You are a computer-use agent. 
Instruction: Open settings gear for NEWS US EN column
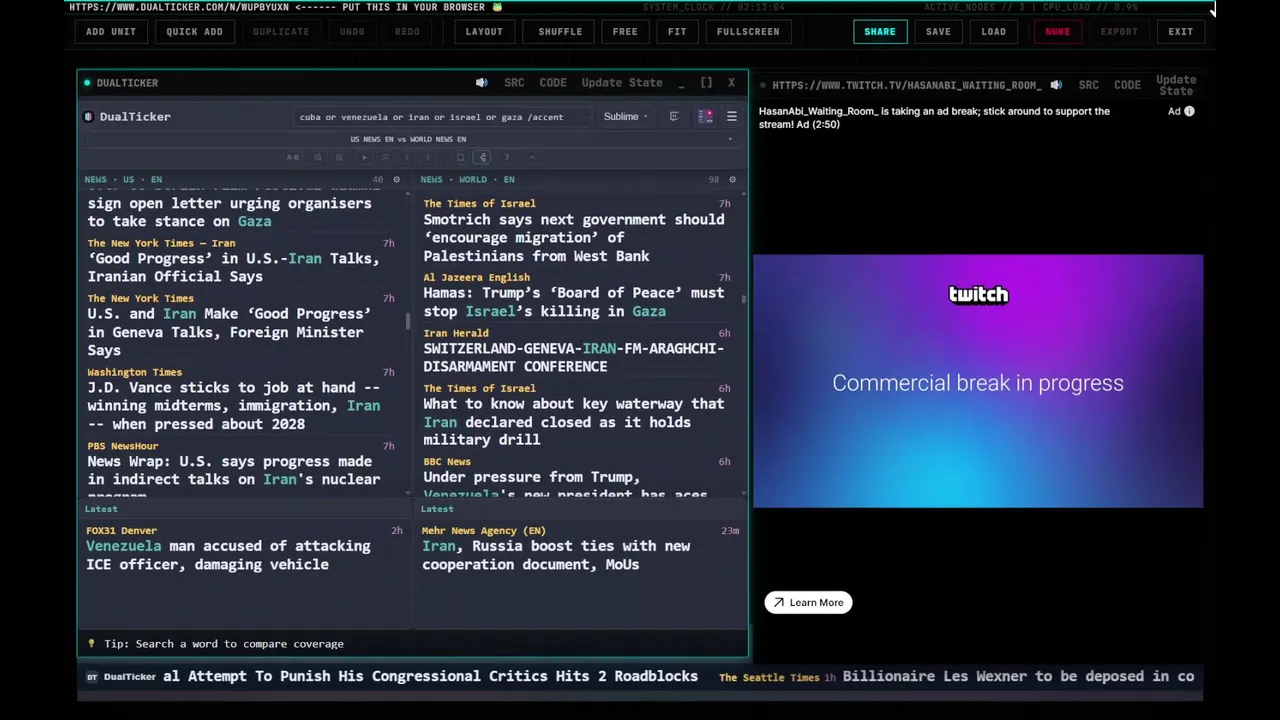click(396, 180)
